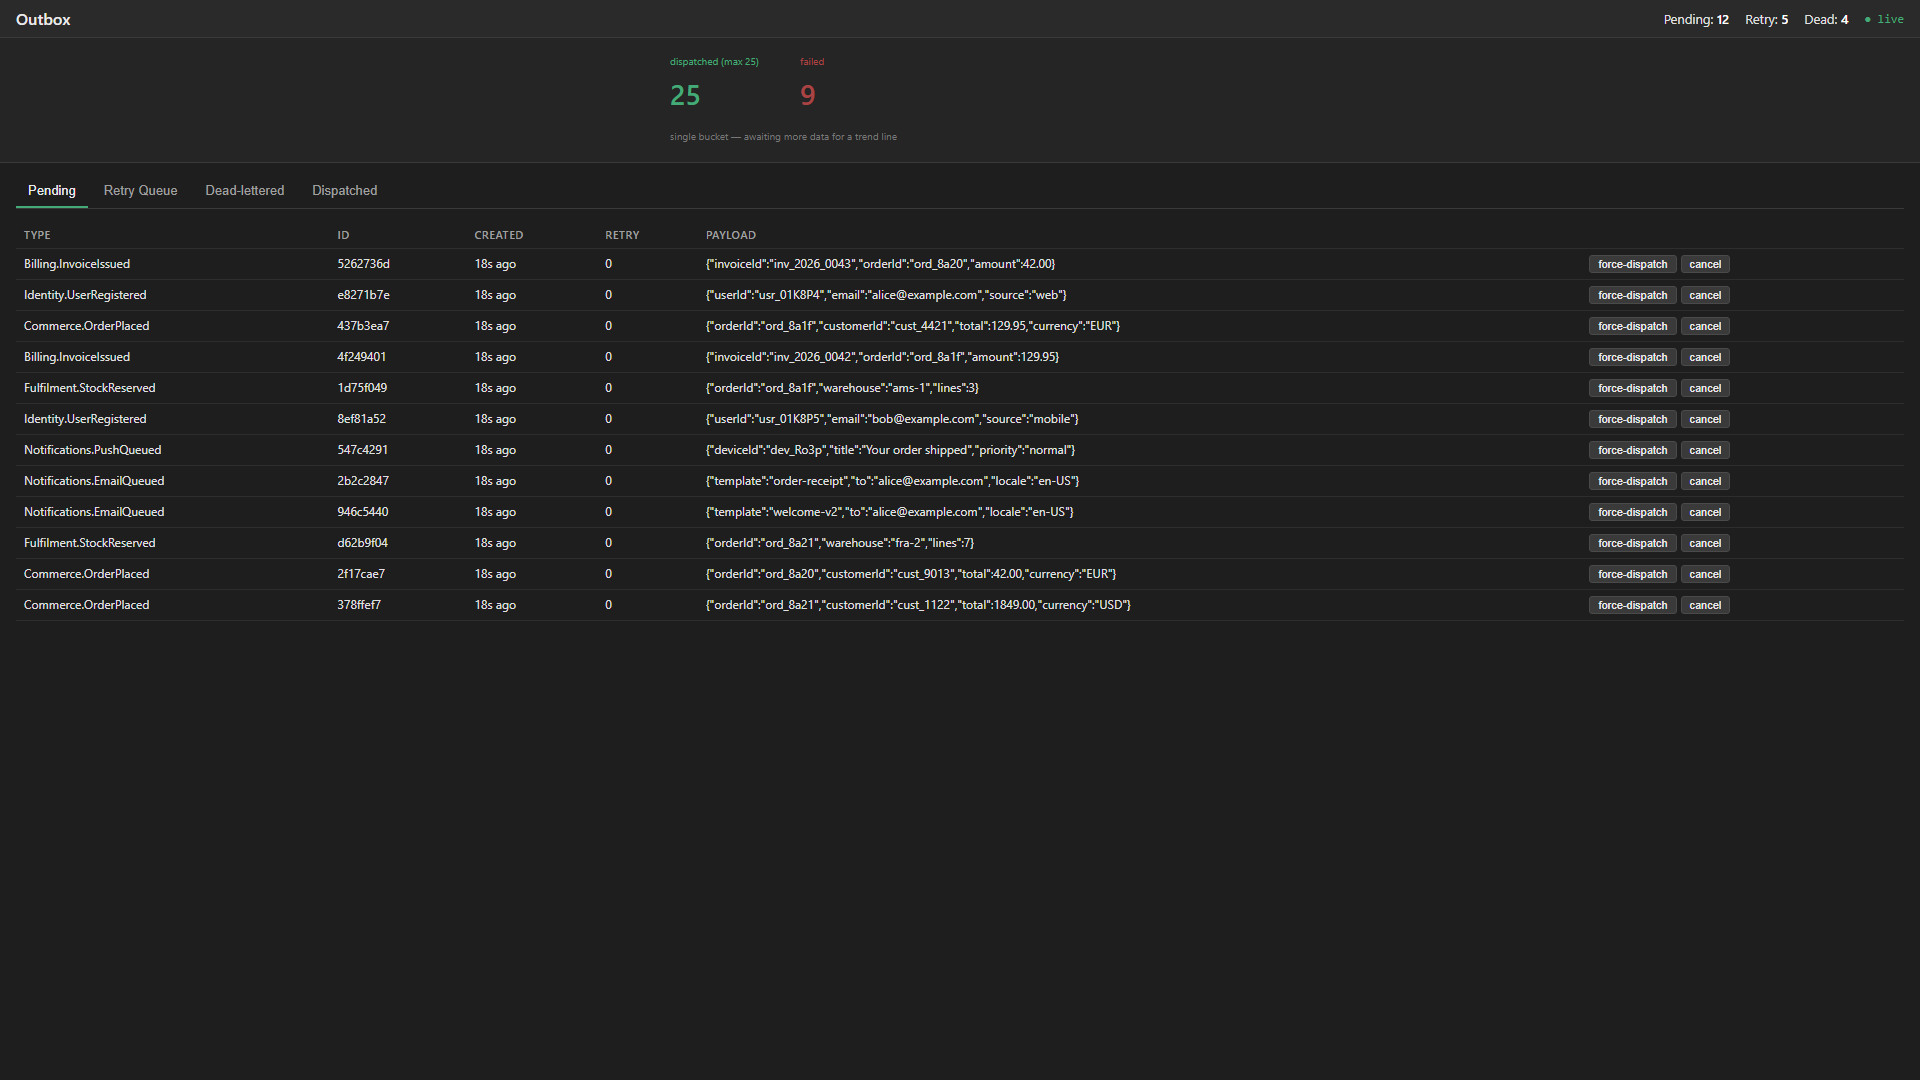Image resolution: width=1920 pixels, height=1080 pixels.
Task: Cancel event 946c5440
Action: coord(1705,512)
